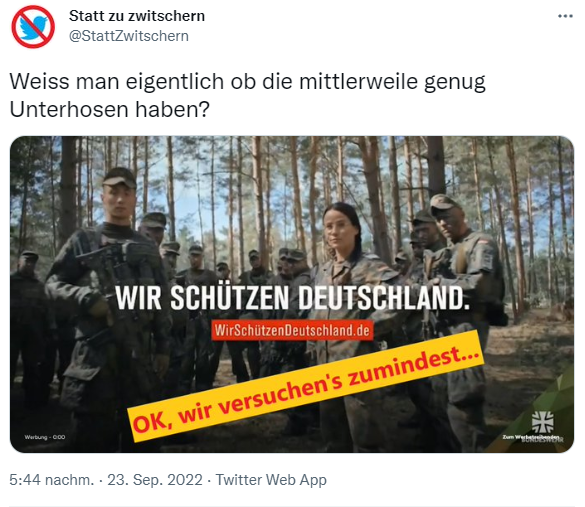Viewport: 585px width, 507px height.
Task: Click the small Werbung label in image
Action: (x=45, y=437)
